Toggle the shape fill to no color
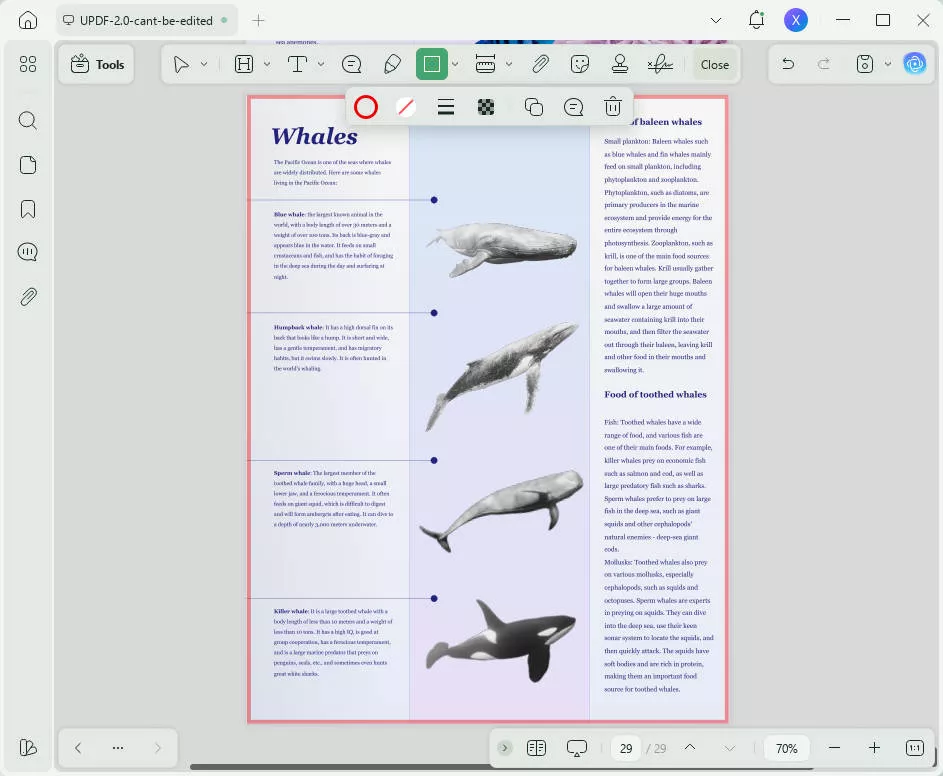Screen dimensions: 943x776 click(406, 107)
